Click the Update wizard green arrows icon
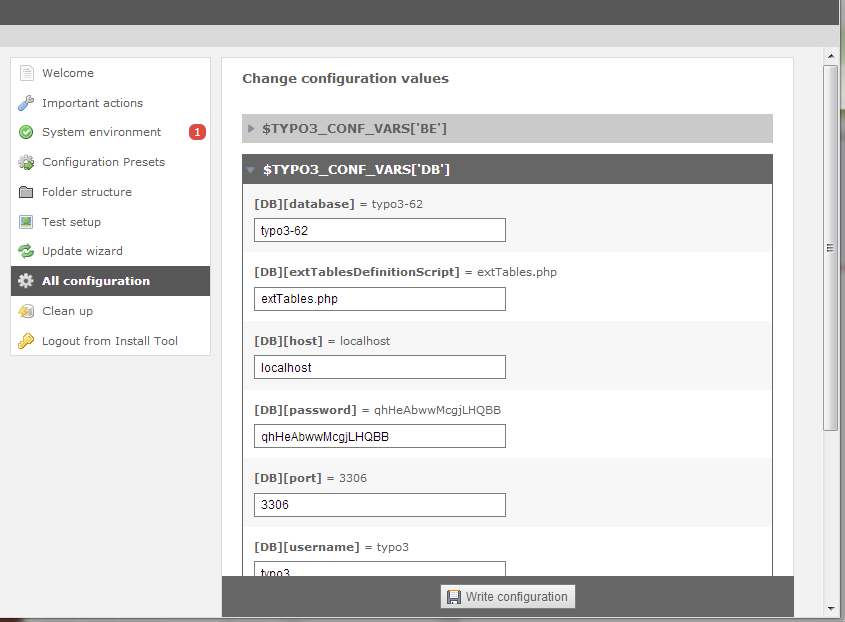 (x=26, y=251)
